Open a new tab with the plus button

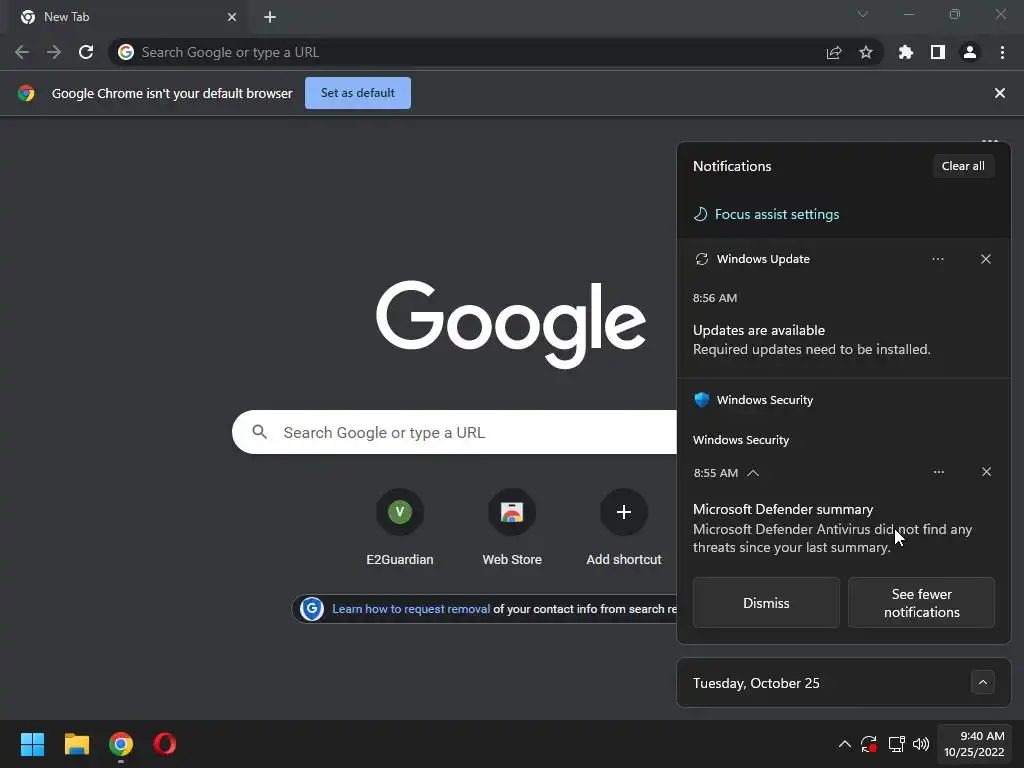(x=270, y=17)
